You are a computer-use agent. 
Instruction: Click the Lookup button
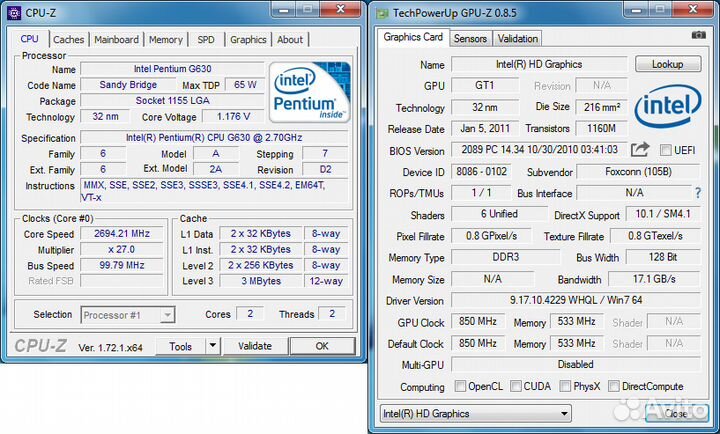(668, 64)
